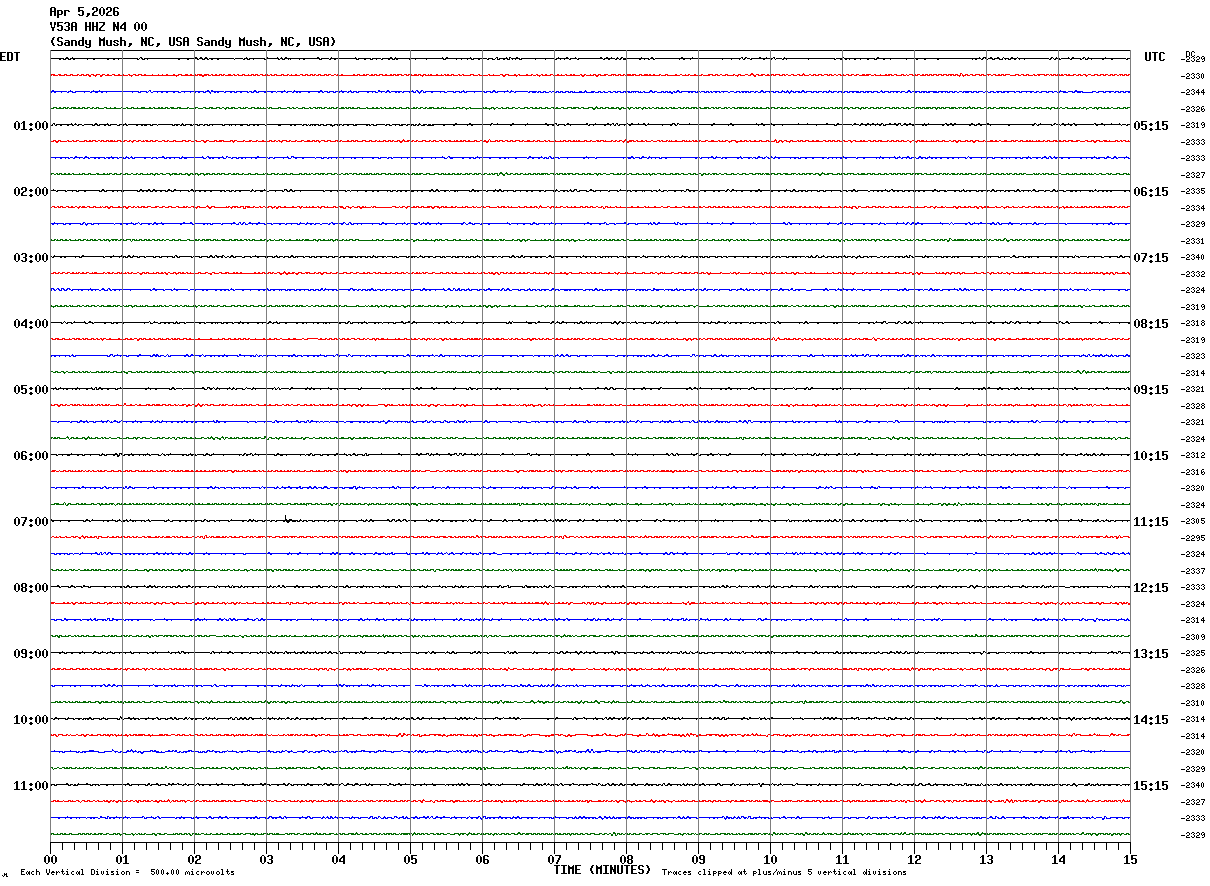Click the 08:15 UTC time label
This screenshot has height=886, width=1210.
(x=1151, y=324)
